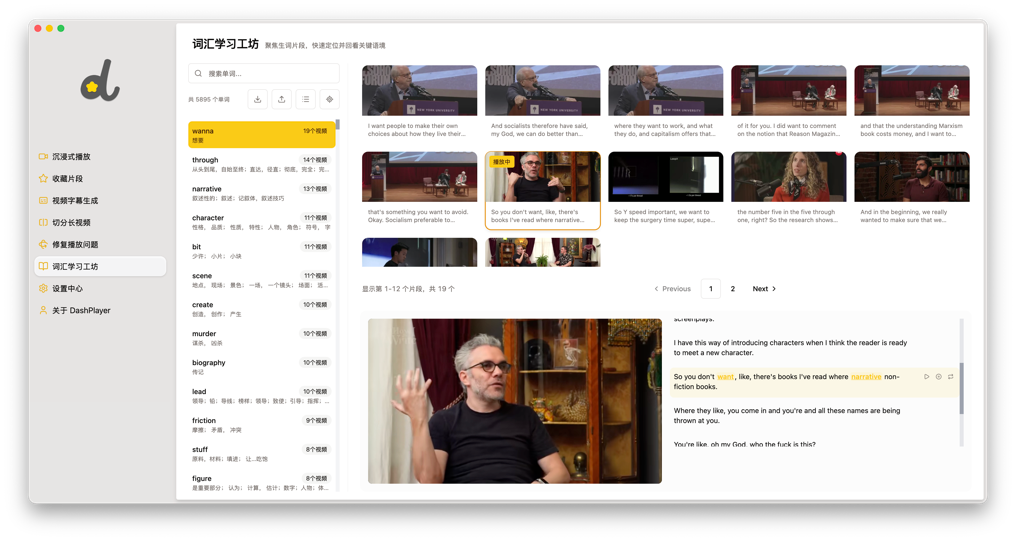Click the import (download) words button

[257, 99]
